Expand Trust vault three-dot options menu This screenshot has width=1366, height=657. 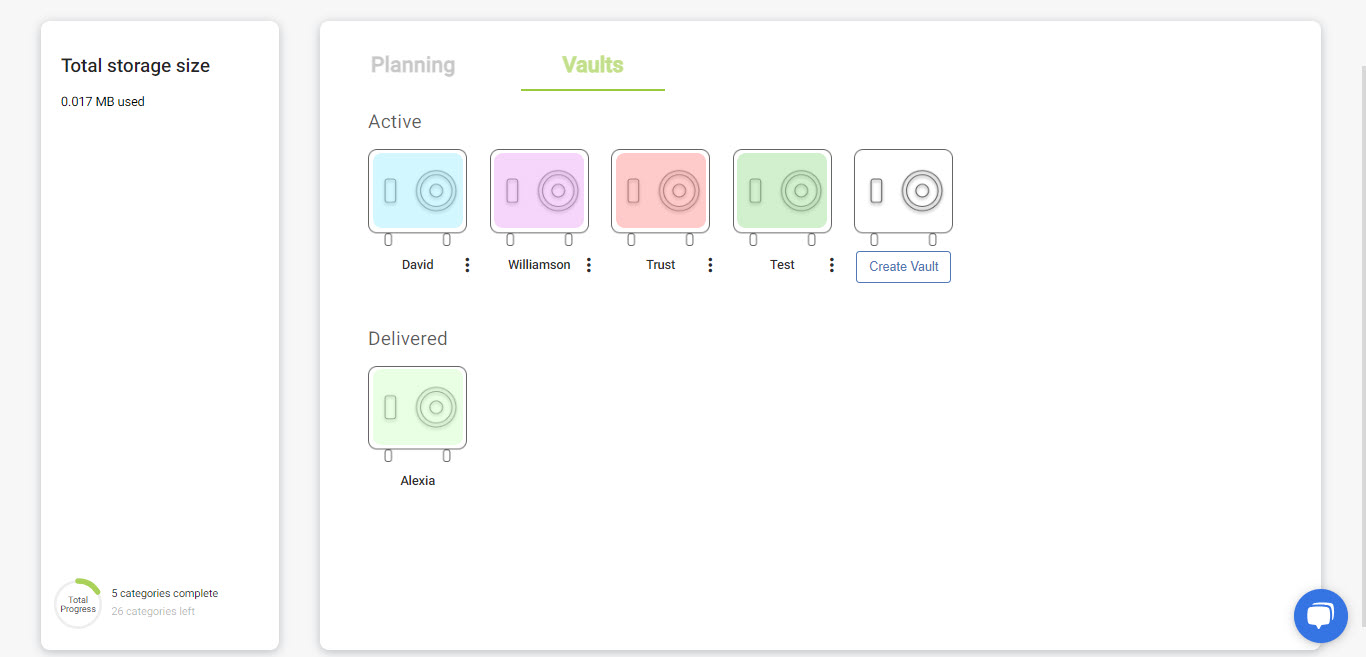710,265
